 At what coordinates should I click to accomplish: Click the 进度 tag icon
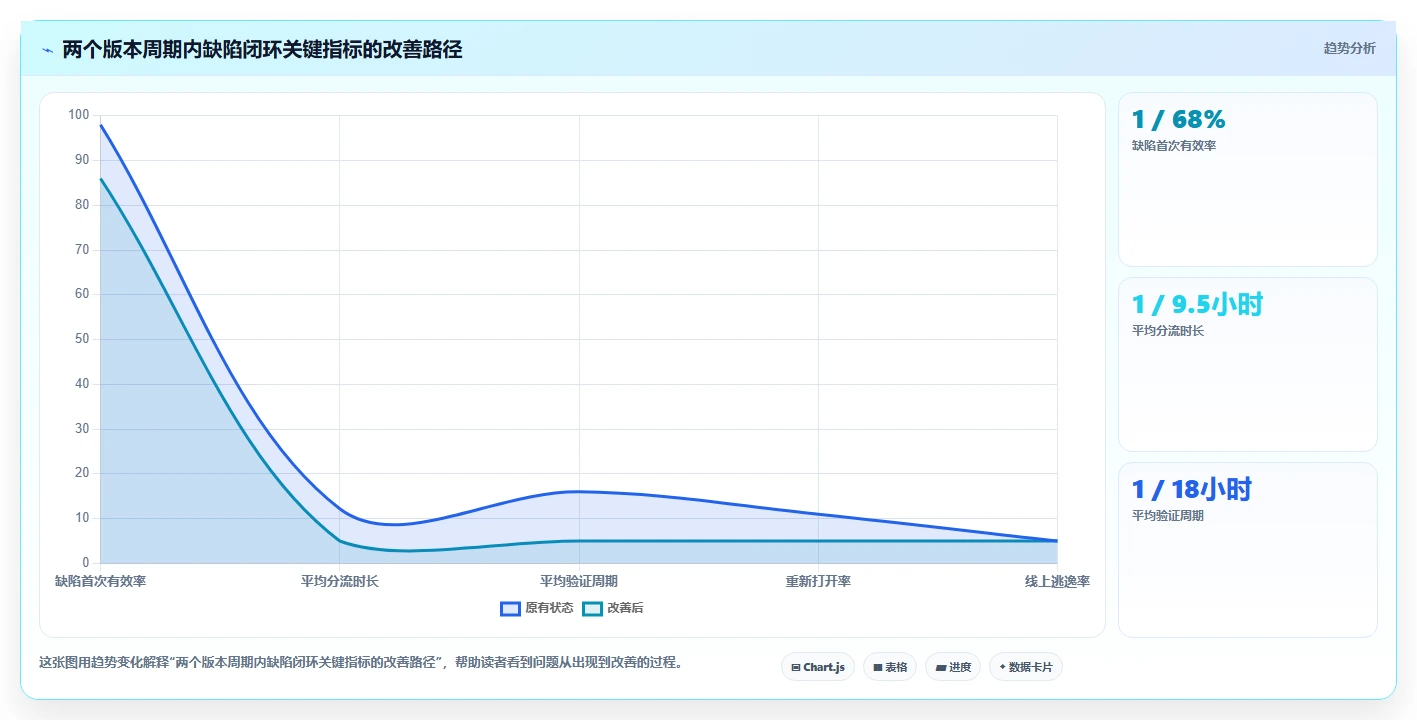pos(941,667)
